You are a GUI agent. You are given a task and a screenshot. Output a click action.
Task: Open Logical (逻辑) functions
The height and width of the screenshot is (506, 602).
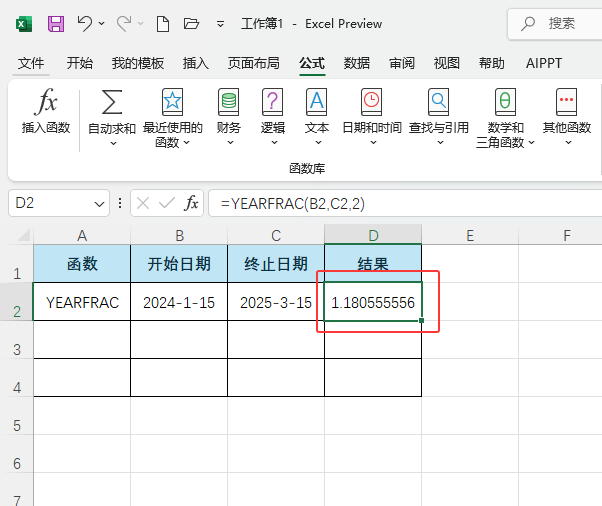273,117
